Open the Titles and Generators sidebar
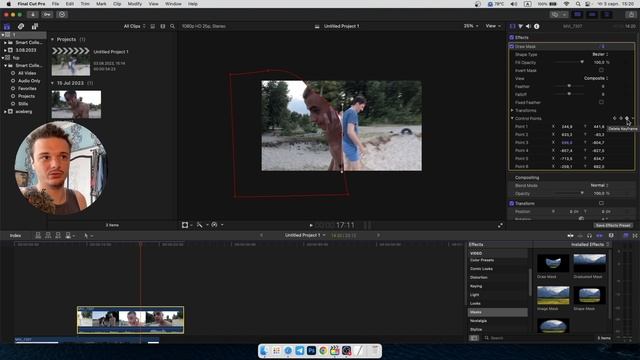The height and width of the screenshot is (360, 640). pos(35,27)
